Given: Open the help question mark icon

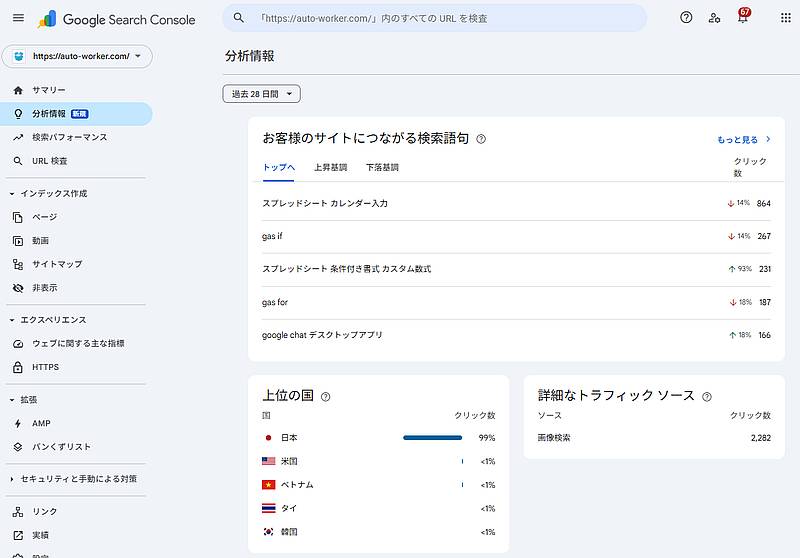Looking at the screenshot, I should [x=686, y=18].
